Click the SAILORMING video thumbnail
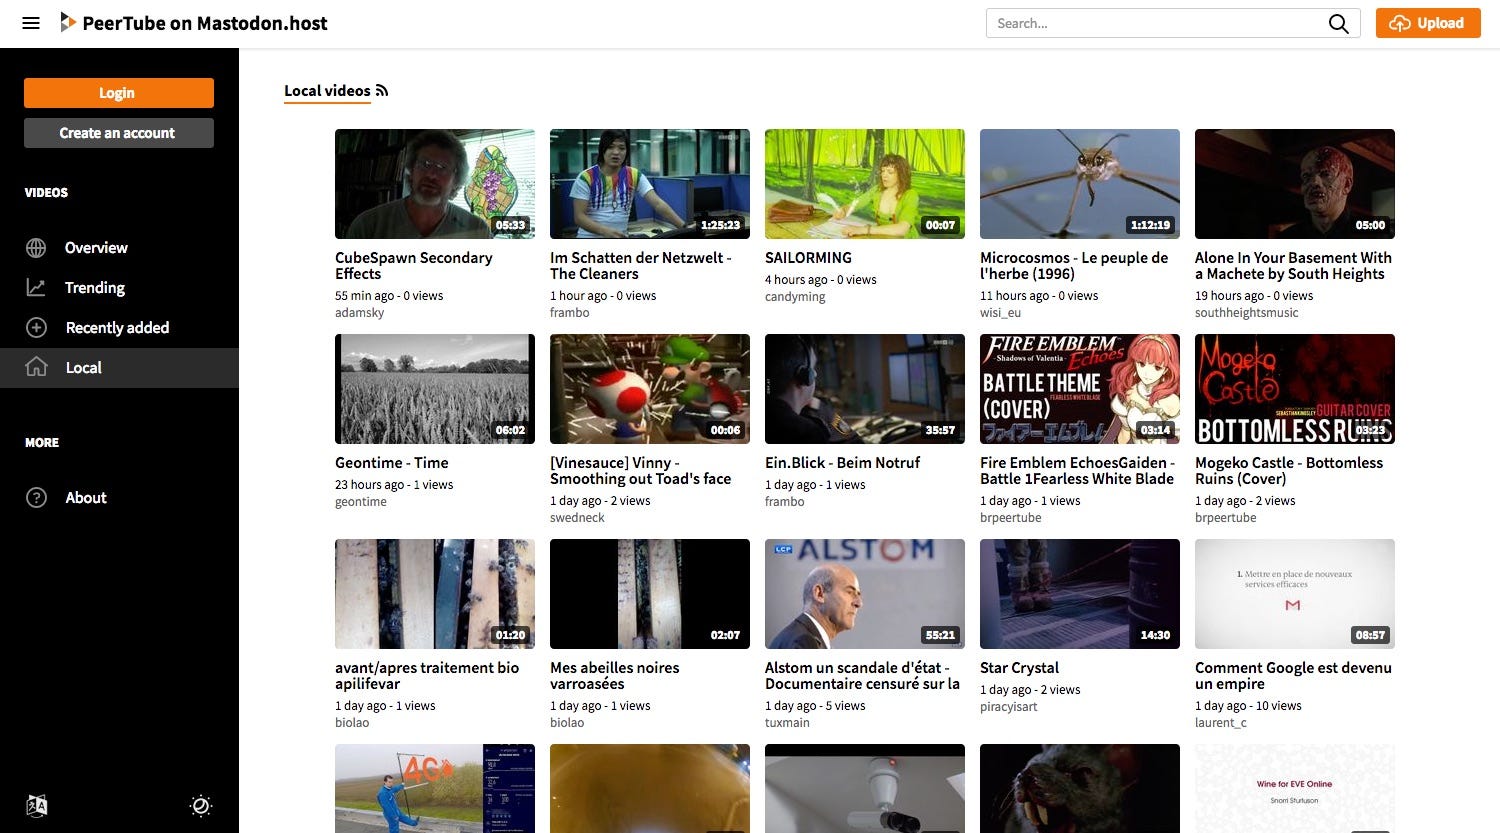 [864, 184]
